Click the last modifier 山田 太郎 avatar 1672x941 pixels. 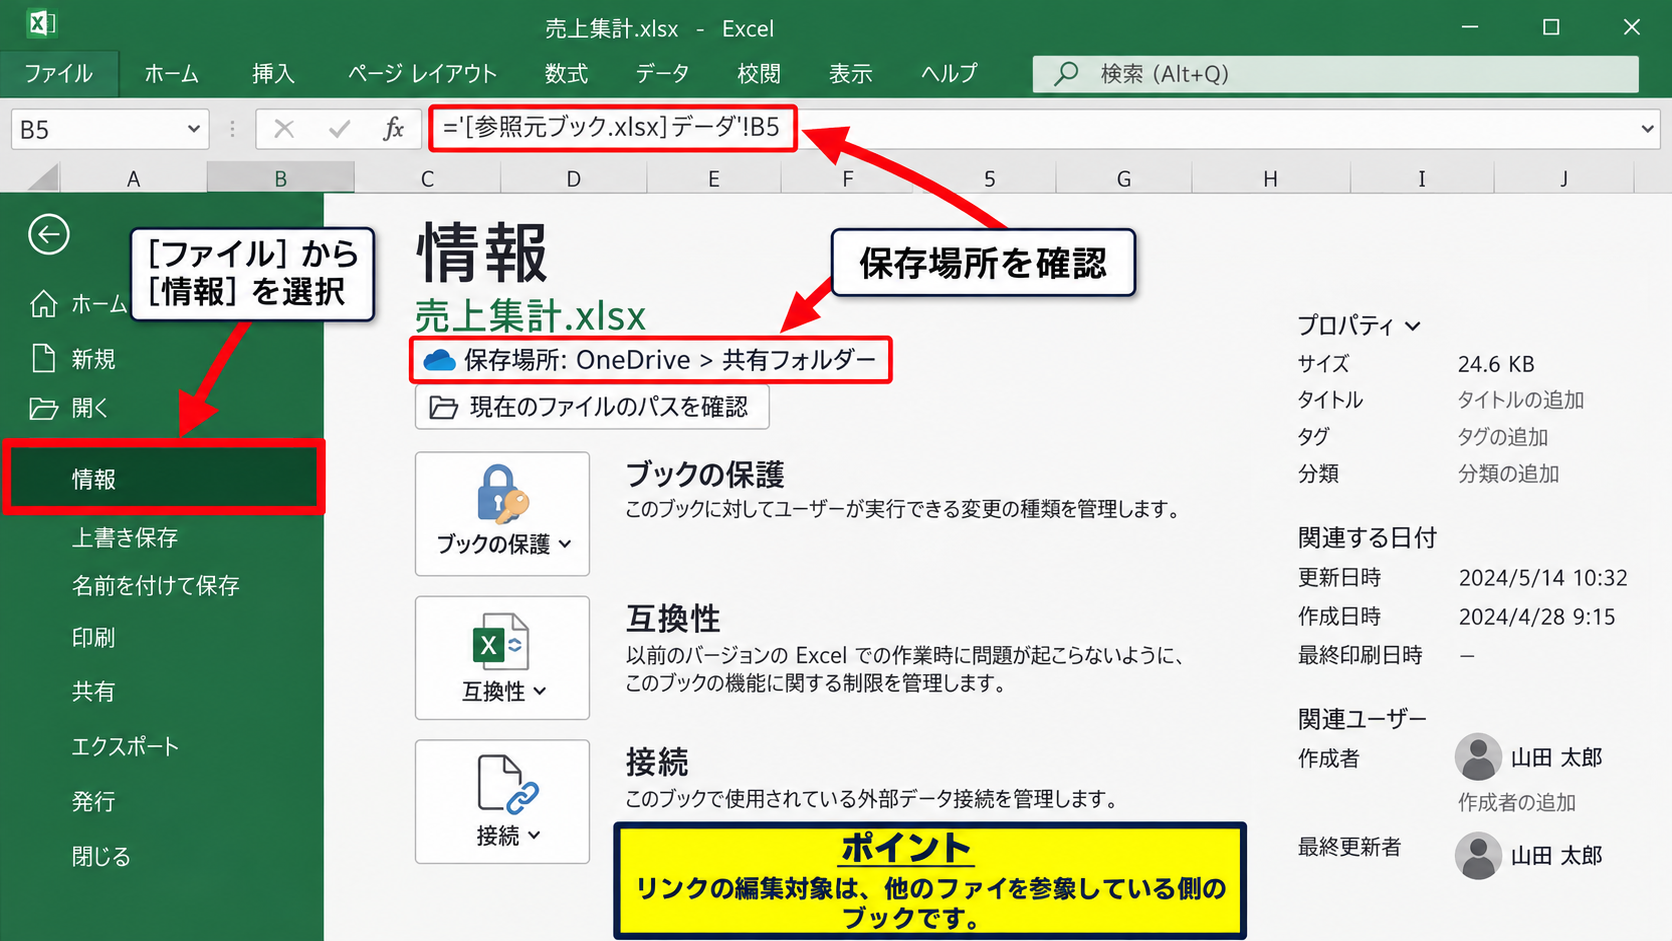[1478, 855]
